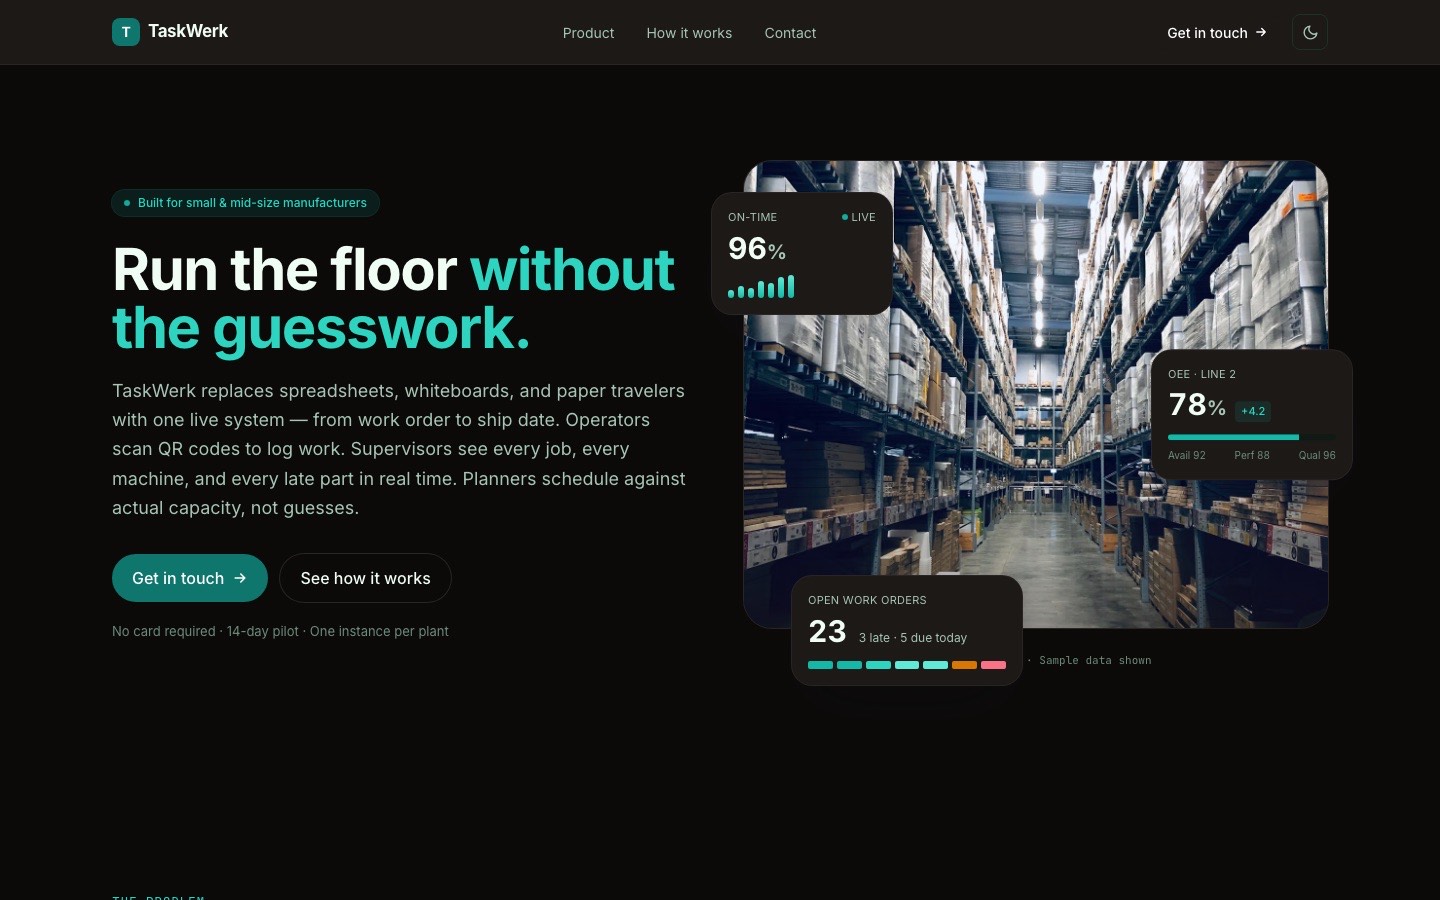Click the ON-TIME 96% card
The image size is (1440, 900).
[x=802, y=254]
